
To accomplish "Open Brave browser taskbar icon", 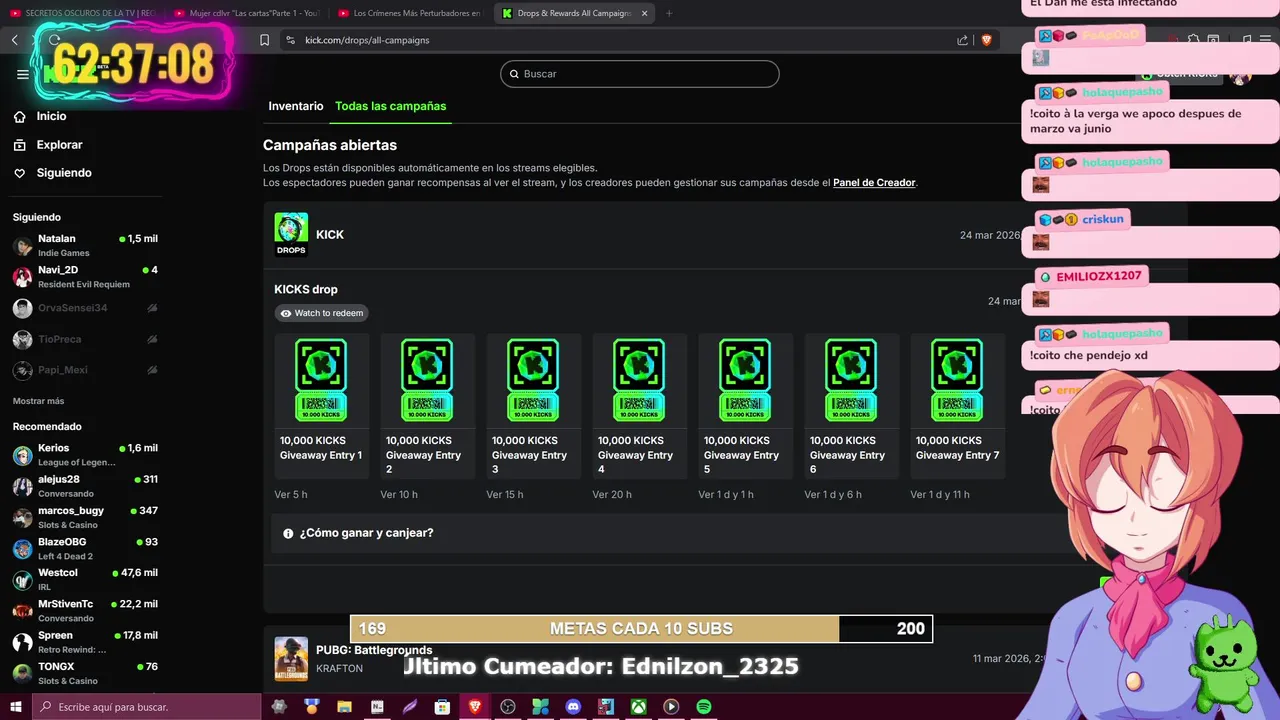I will (475, 707).
